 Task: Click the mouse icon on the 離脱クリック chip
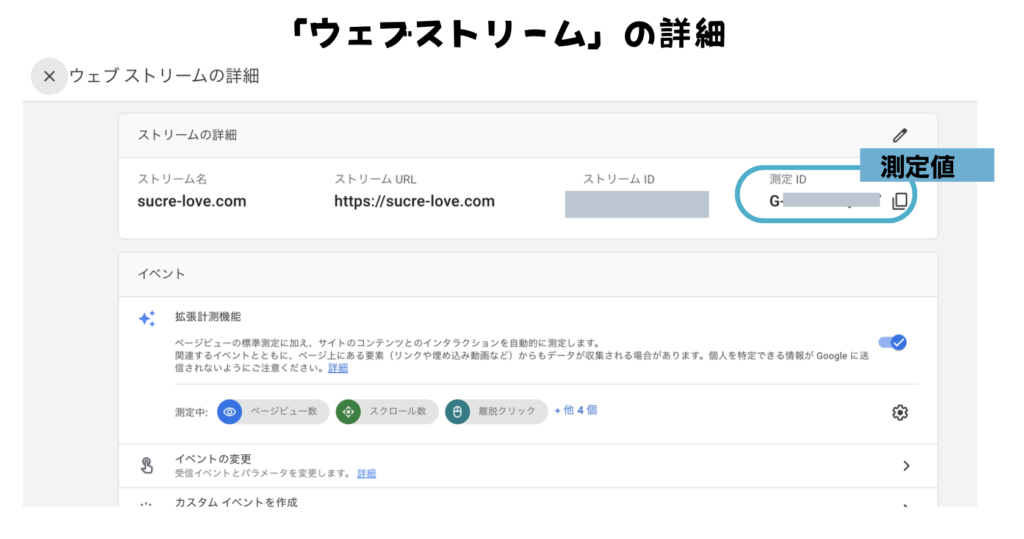(x=457, y=411)
